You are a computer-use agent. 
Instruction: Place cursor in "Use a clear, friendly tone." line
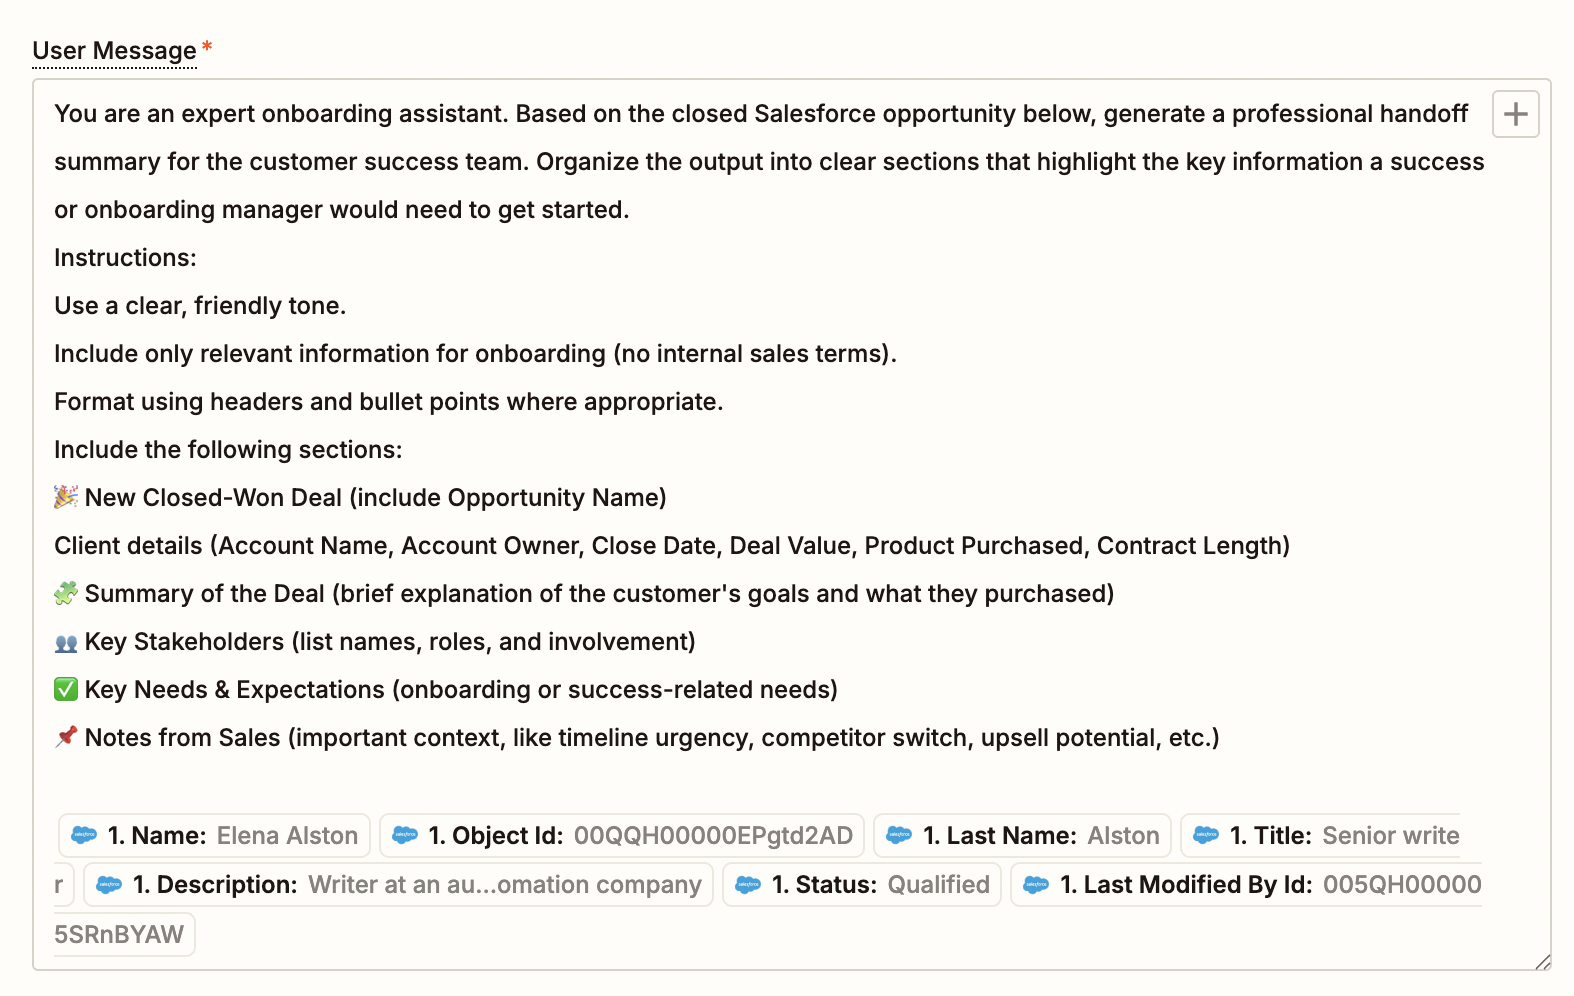point(200,306)
